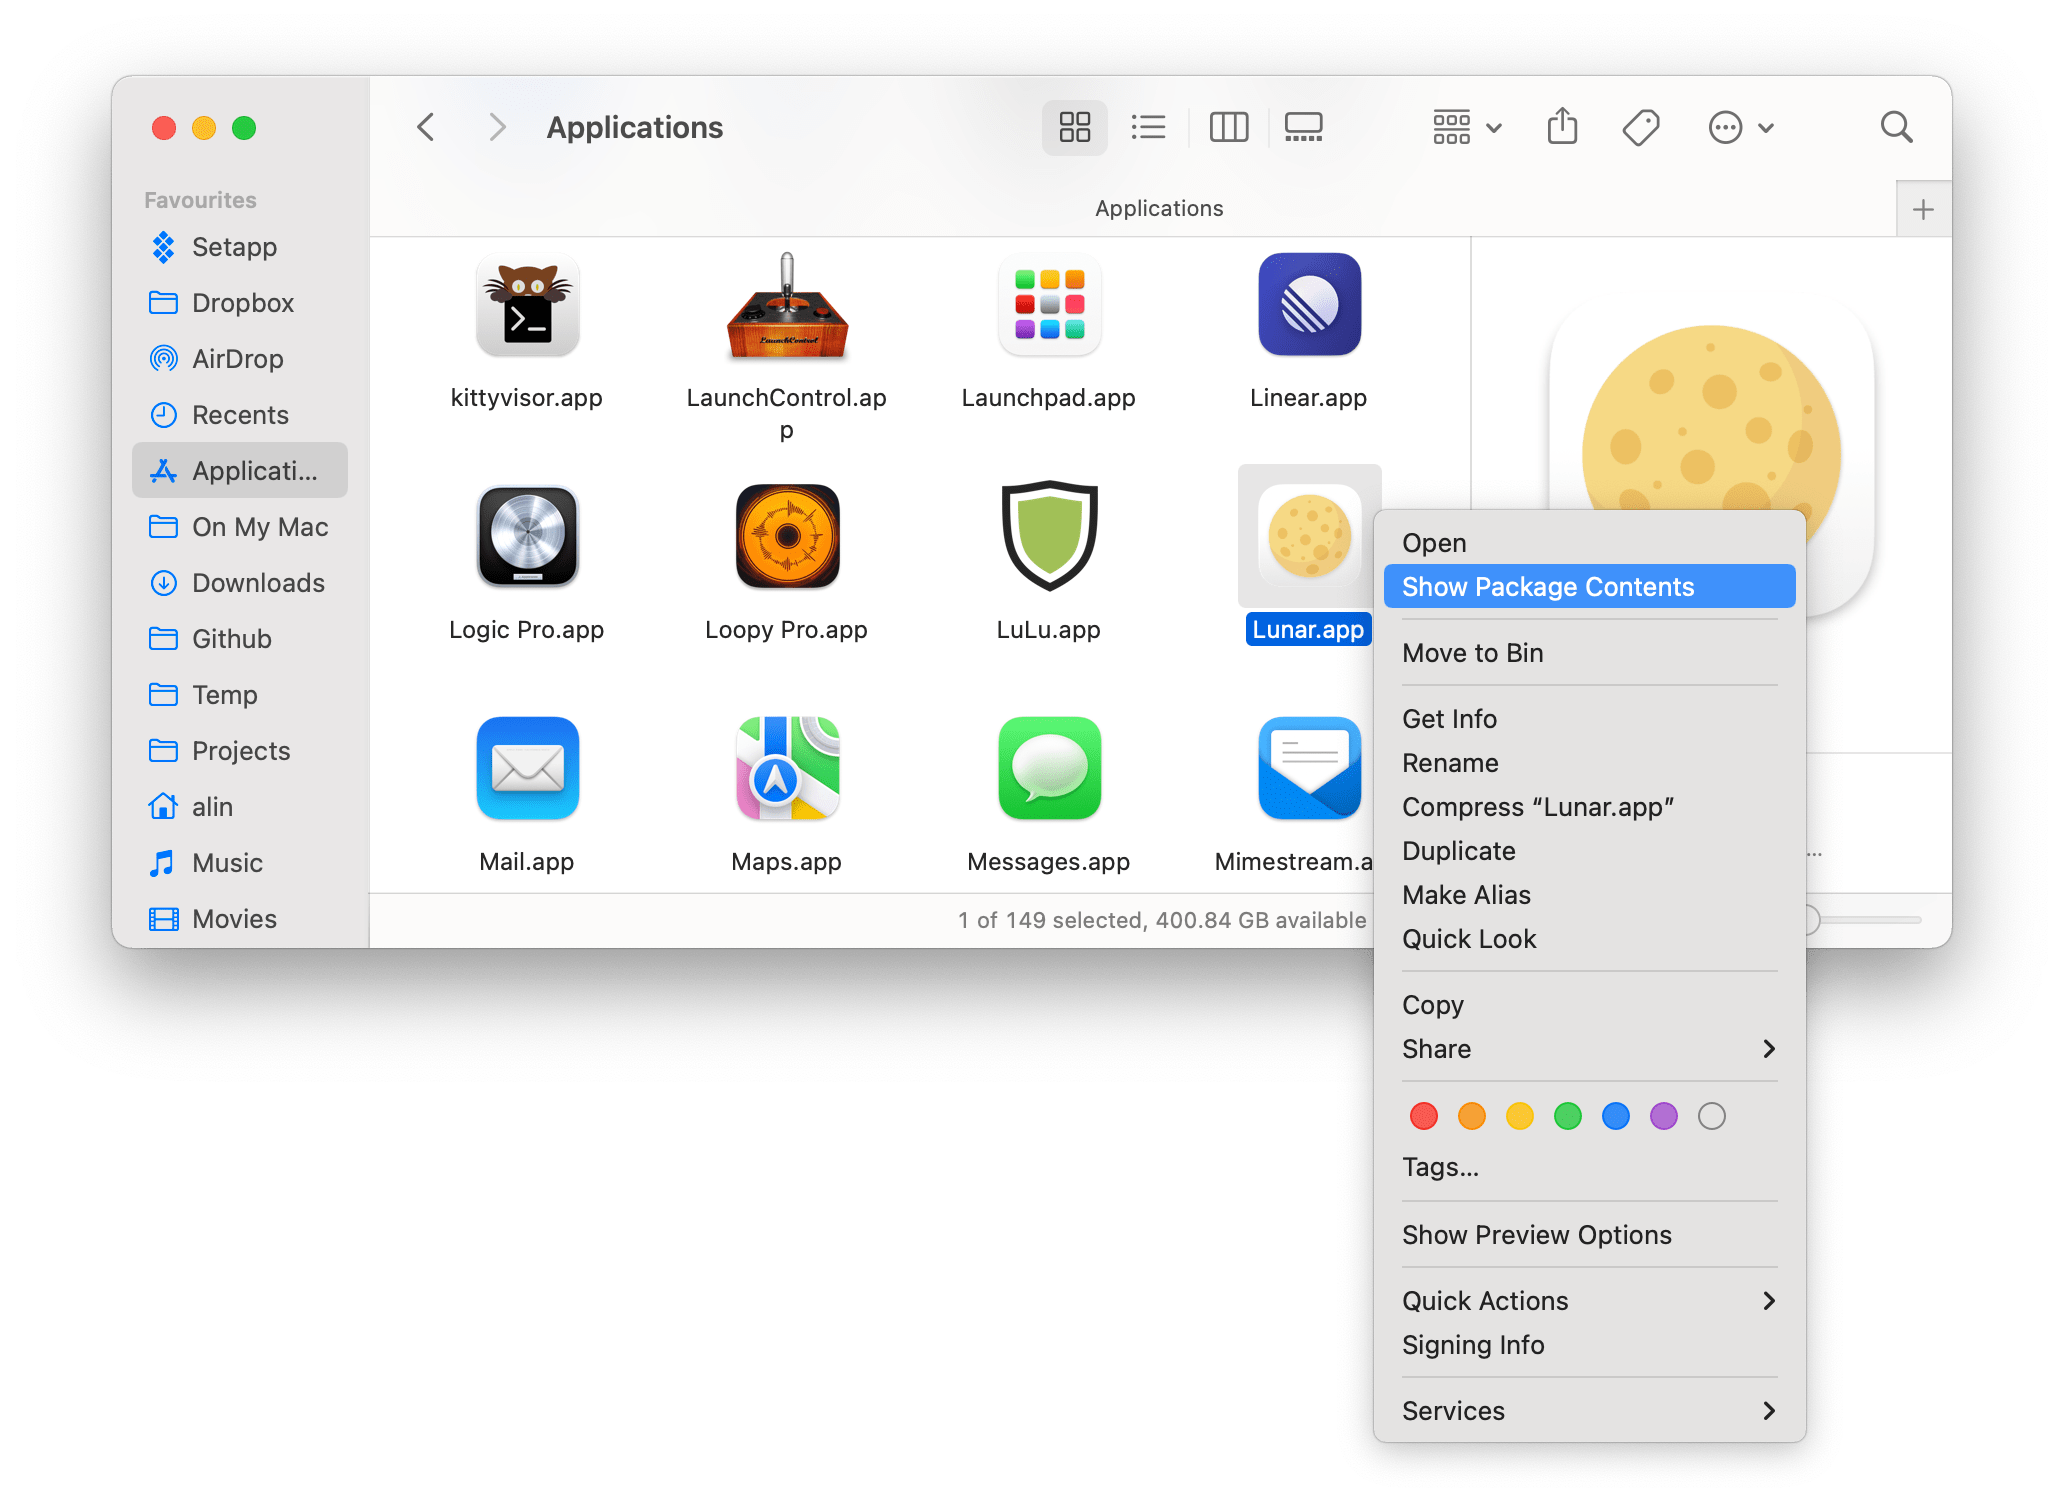Choose Show Preview Options
Image resolution: width=2064 pixels, height=1496 pixels.
pos(1590,1235)
